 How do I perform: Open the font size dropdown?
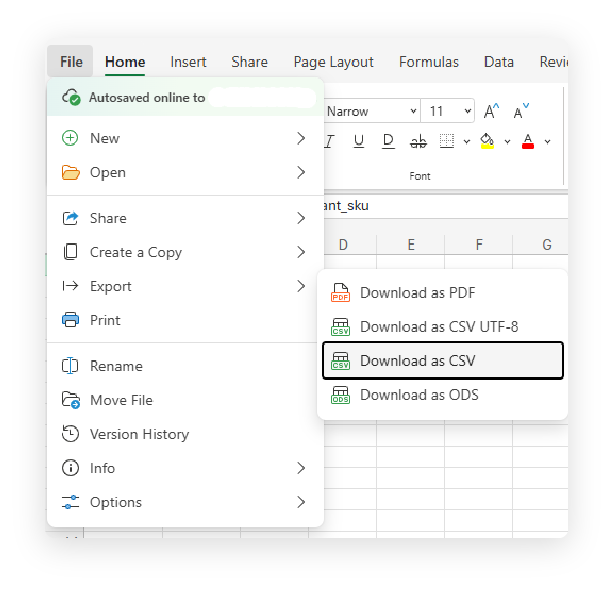tap(467, 111)
